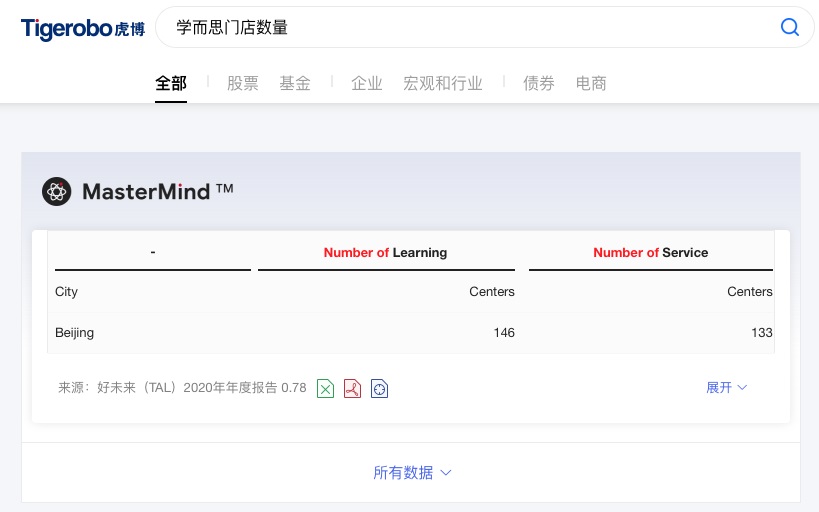The width and height of the screenshot is (819, 512).
Task: Click the Number of Service column header
Action: point(651,252)
